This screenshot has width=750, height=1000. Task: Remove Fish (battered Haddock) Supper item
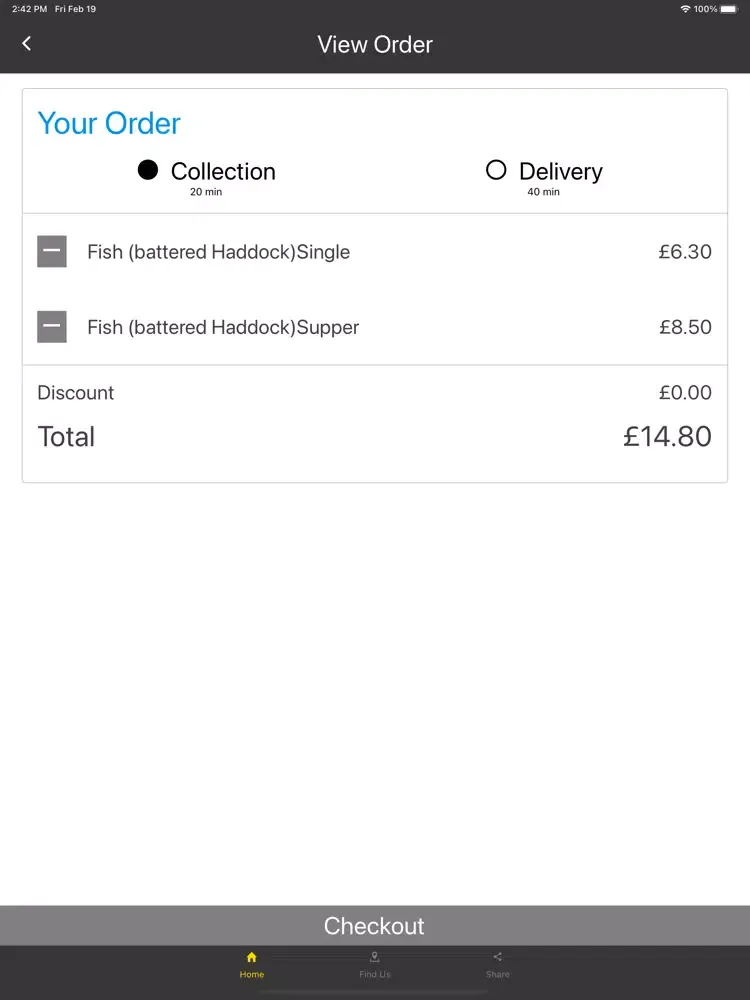tap(52, 327)
